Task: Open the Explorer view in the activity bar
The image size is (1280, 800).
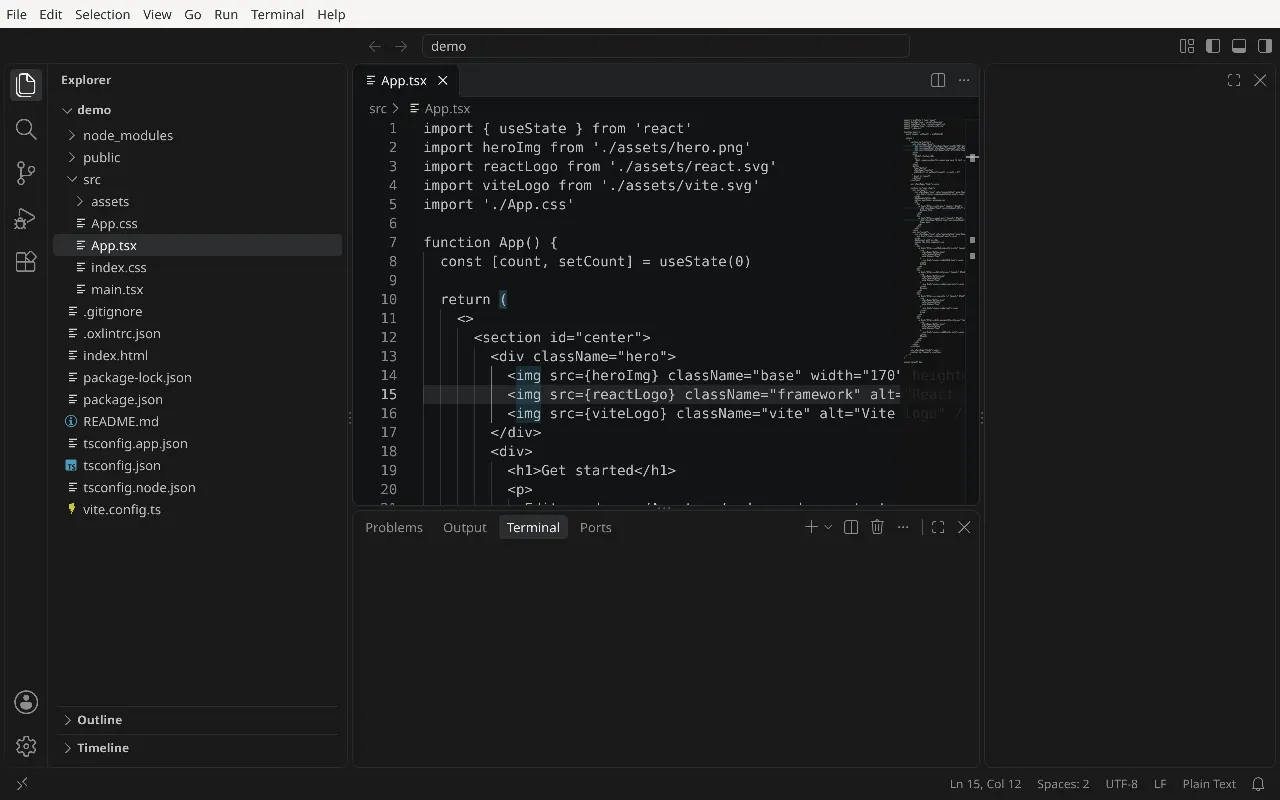Action: point(26,85)
